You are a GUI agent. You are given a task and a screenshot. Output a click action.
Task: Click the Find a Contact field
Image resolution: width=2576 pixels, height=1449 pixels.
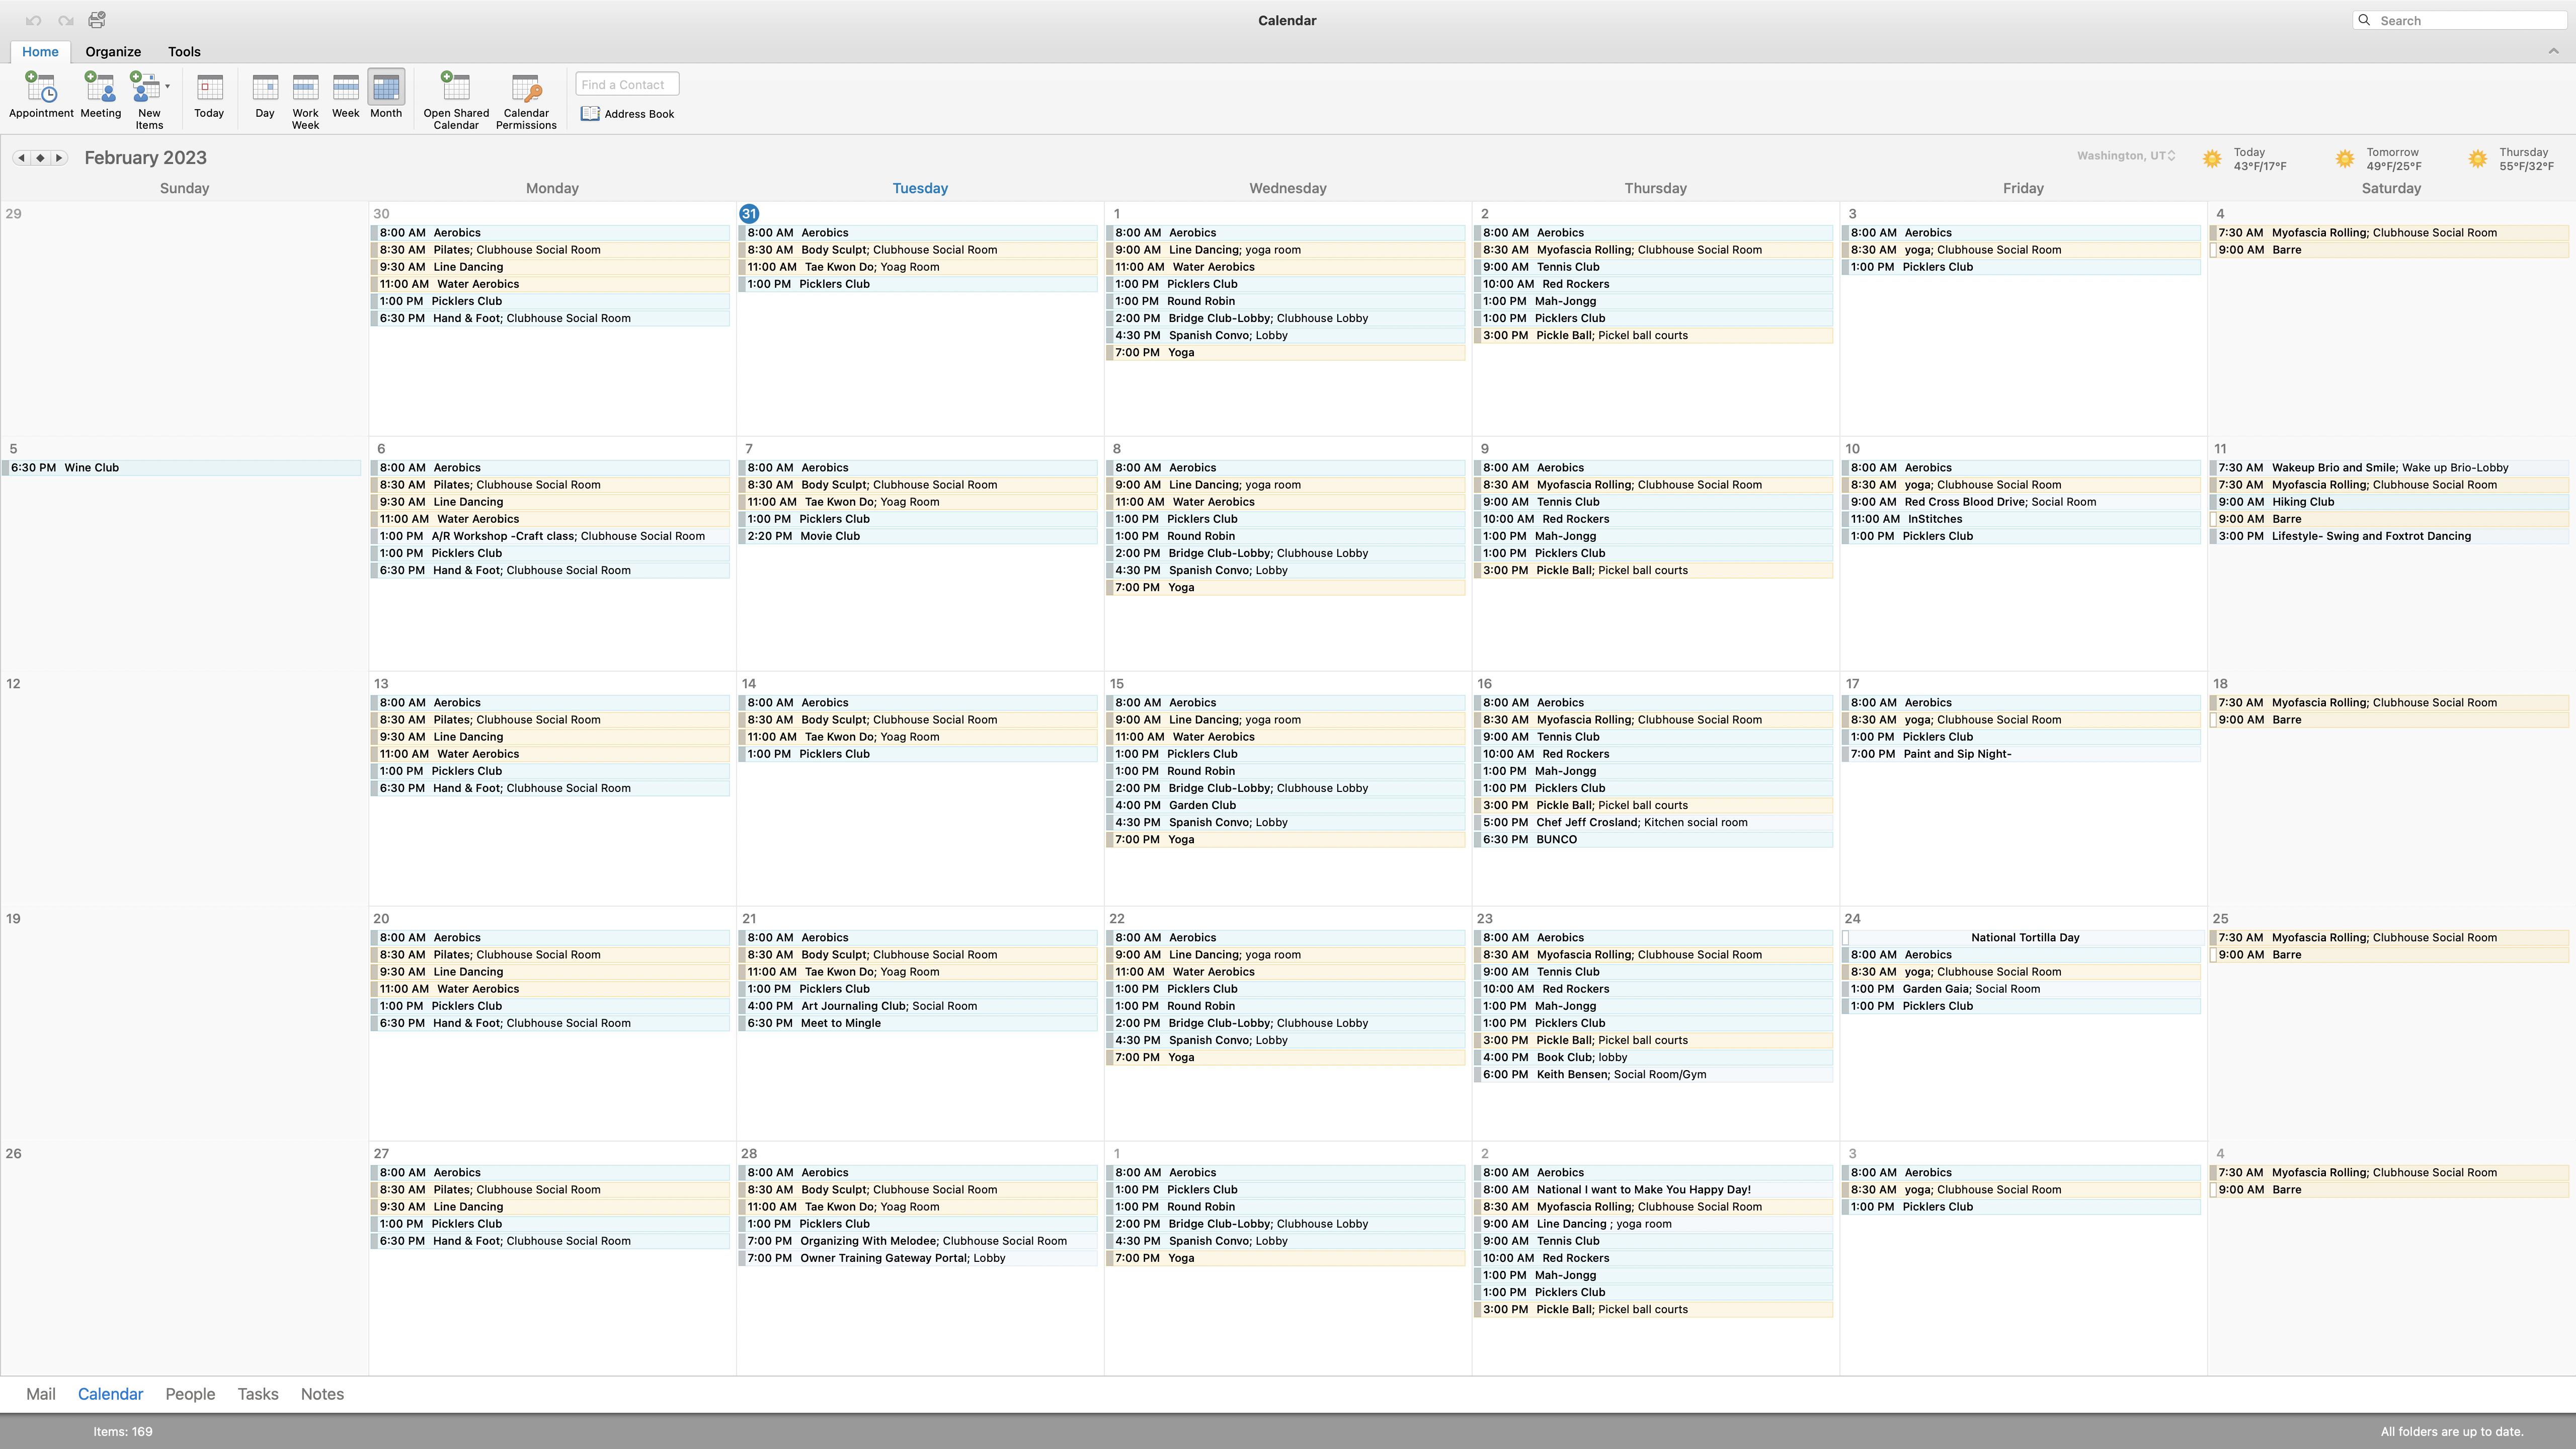click(627, 84)
